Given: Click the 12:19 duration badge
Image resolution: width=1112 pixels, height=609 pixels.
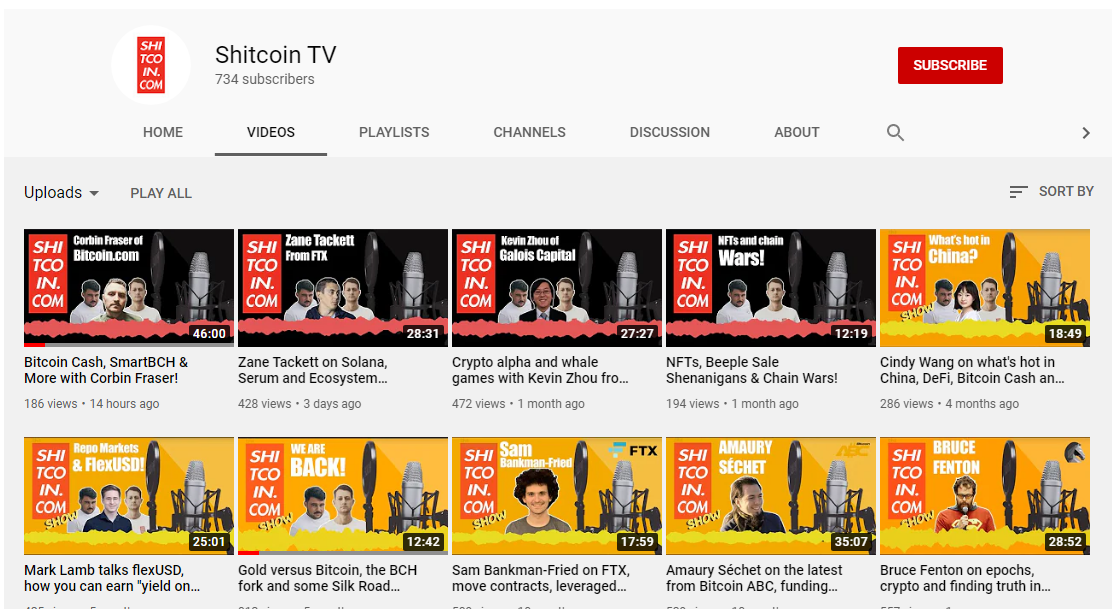Looking at the screenshot, I should click(x=851, y=333).
